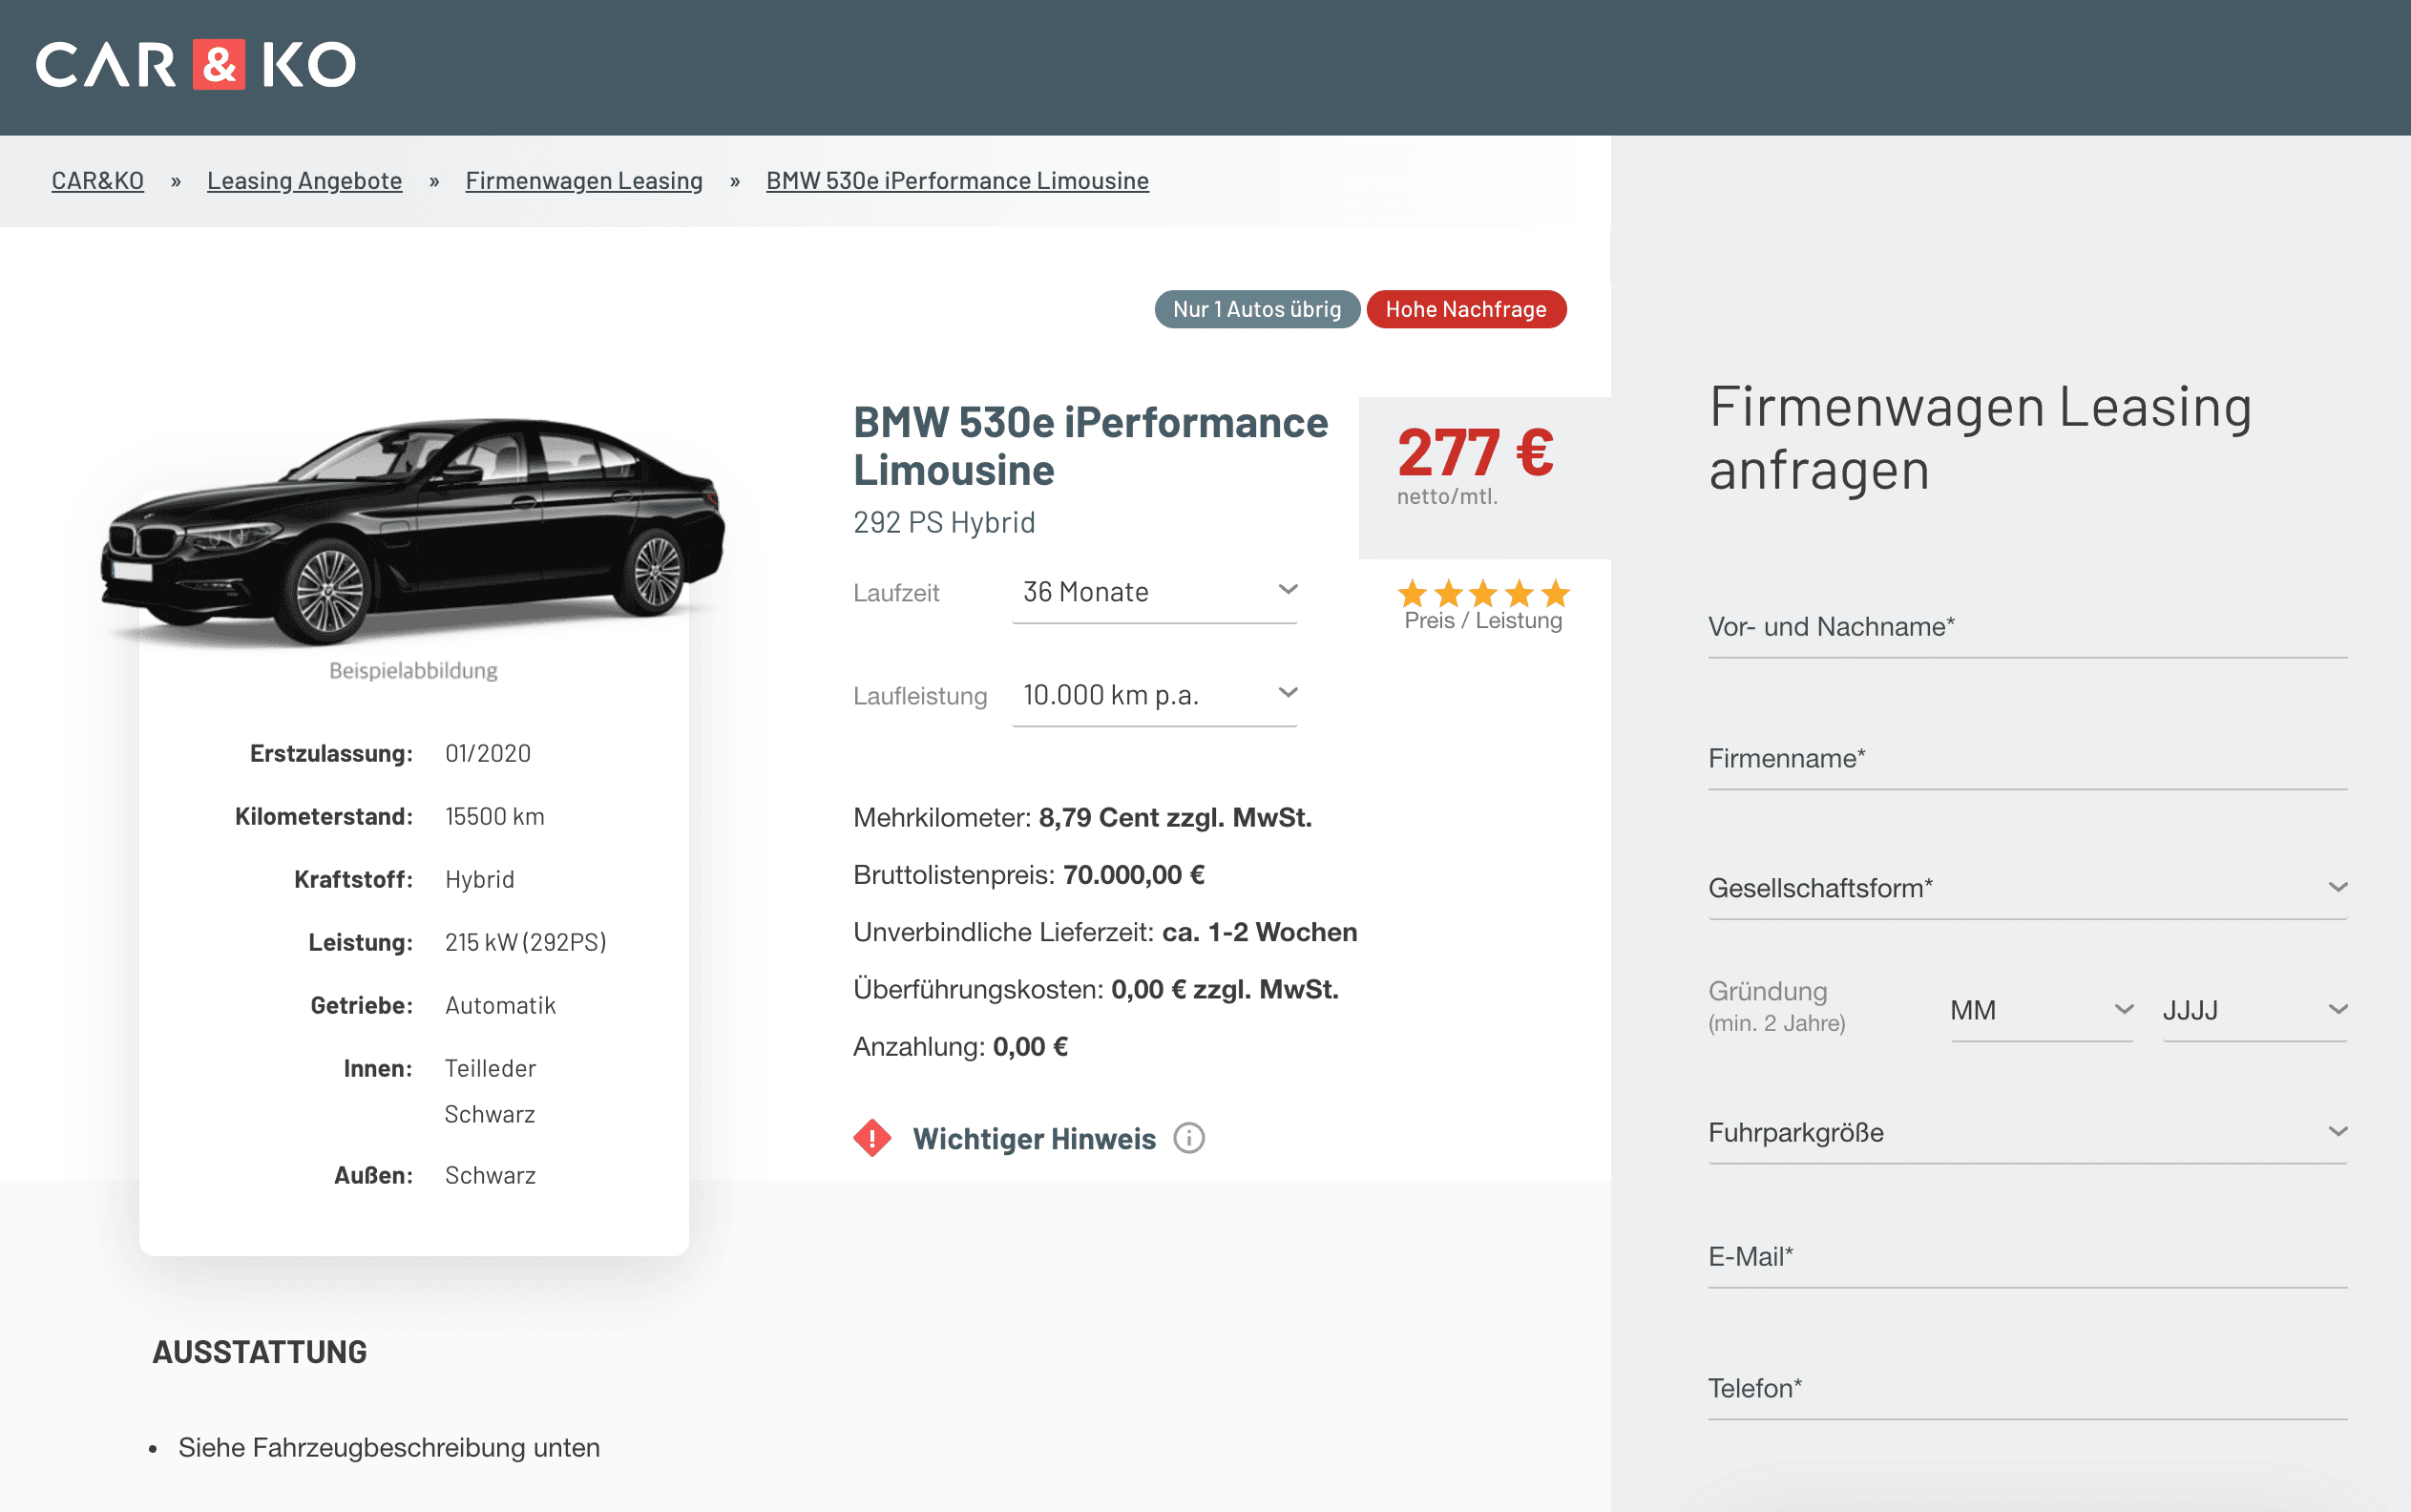Click the info icon next to Wichtiger Hinweis
The width and height of the screenshot is (2411, 1512).
tap(1188, 1138)
